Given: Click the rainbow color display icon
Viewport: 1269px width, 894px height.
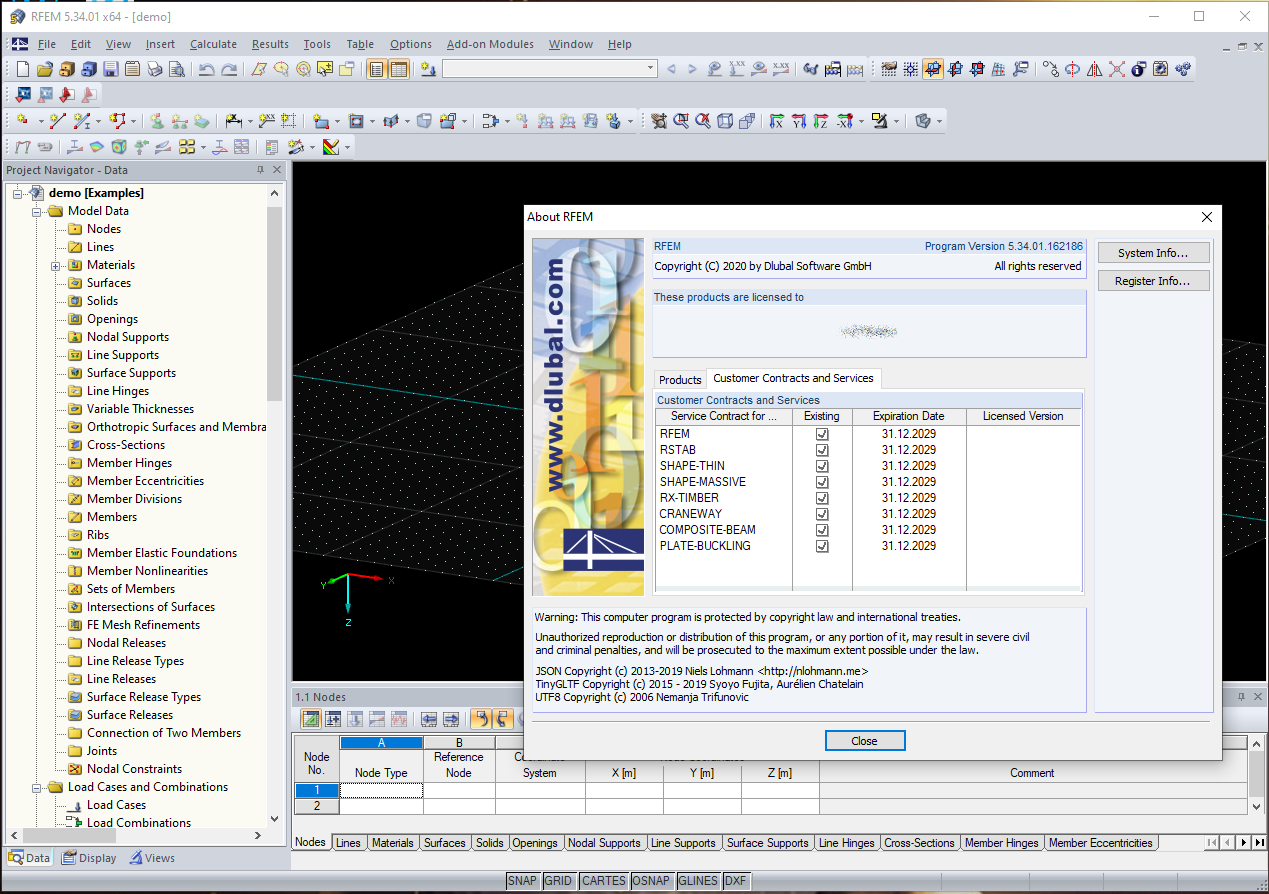Looking at the screenshot, I should point(331,147).
